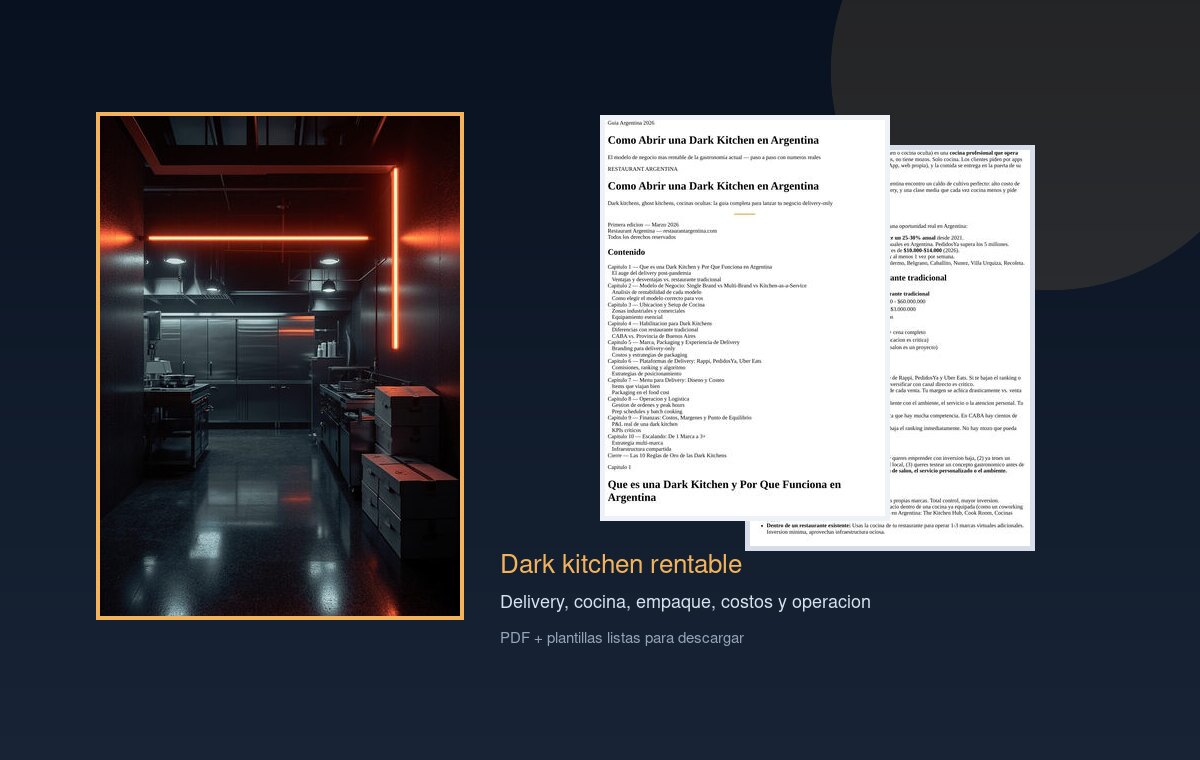Select 'Capitulo 4 — Habilitacion para Dark Kitchens'
Viewport: 1200px width, 760px height.
pos(660,323)
